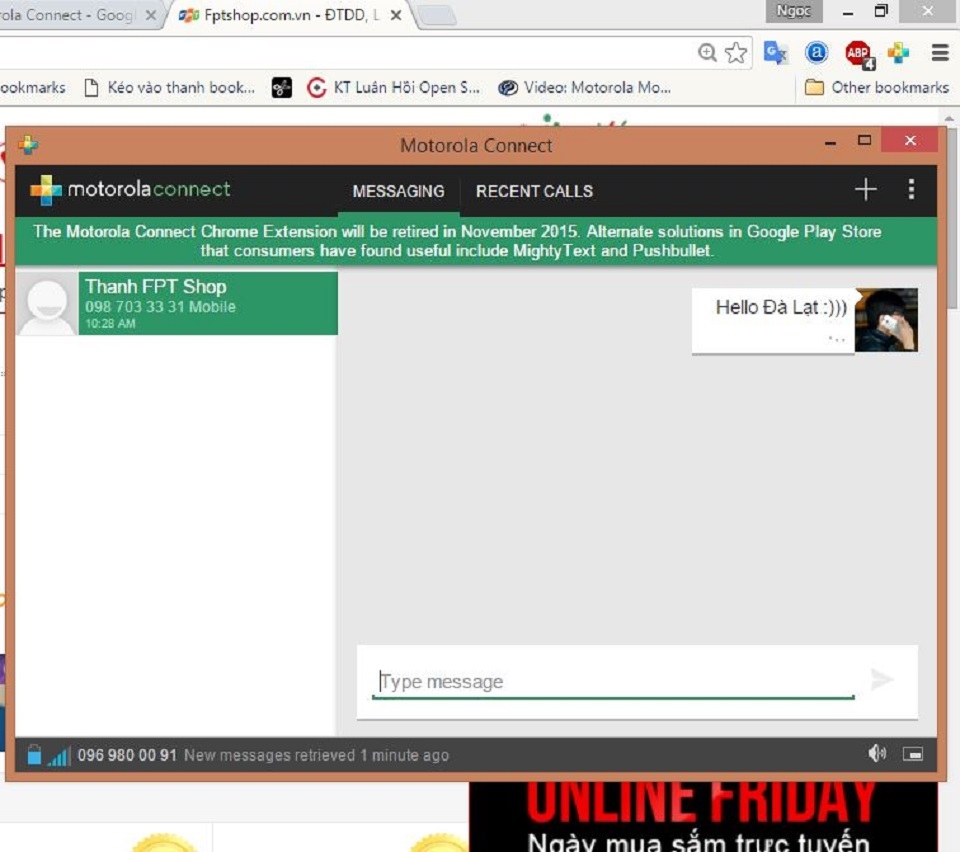Viewport: 960px width, 852px height.
Task: Open a new browser tab
Action: (438, 16)
